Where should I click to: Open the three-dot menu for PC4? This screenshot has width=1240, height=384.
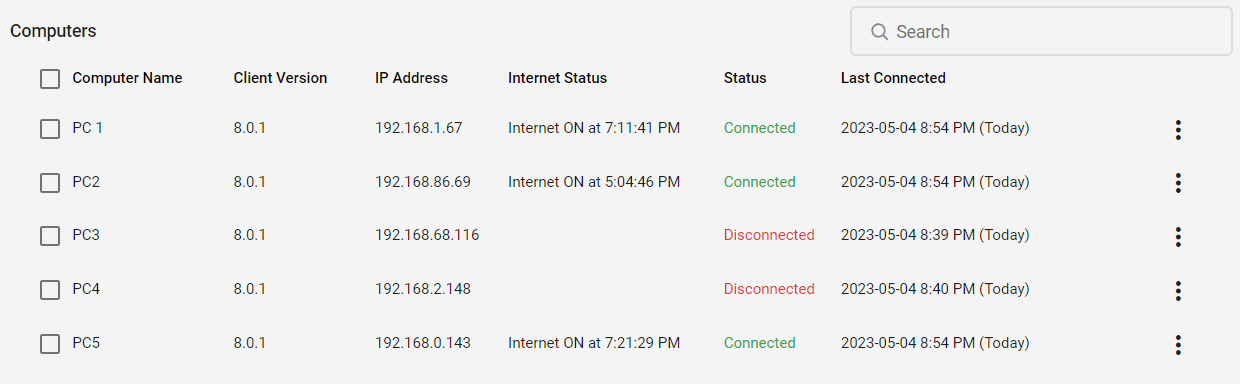(x=1178, y=291)
